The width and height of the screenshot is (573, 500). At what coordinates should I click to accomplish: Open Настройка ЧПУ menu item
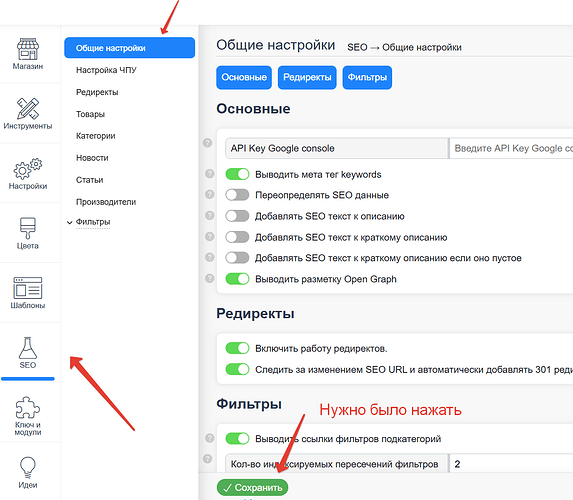pyautogui.click(x=106, y=70)
